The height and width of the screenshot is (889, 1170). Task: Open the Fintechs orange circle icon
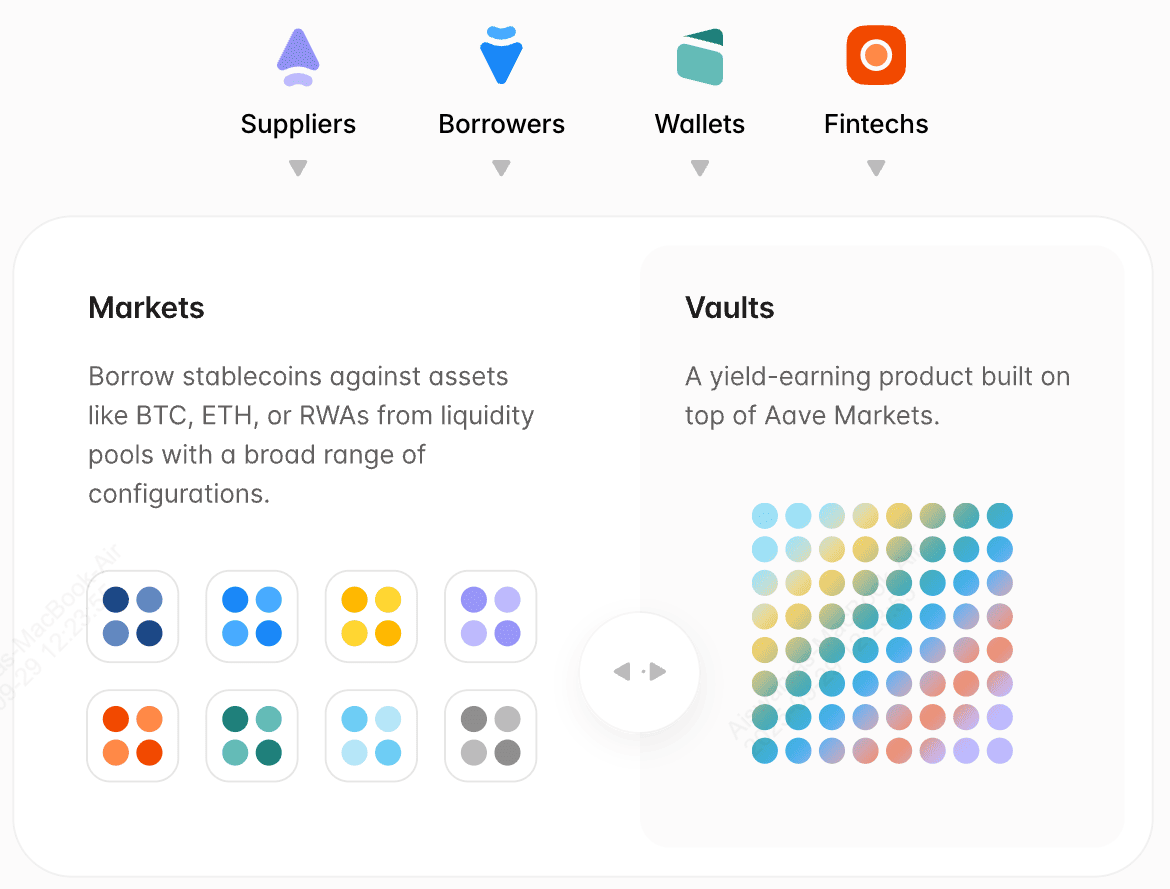(875, 55)
